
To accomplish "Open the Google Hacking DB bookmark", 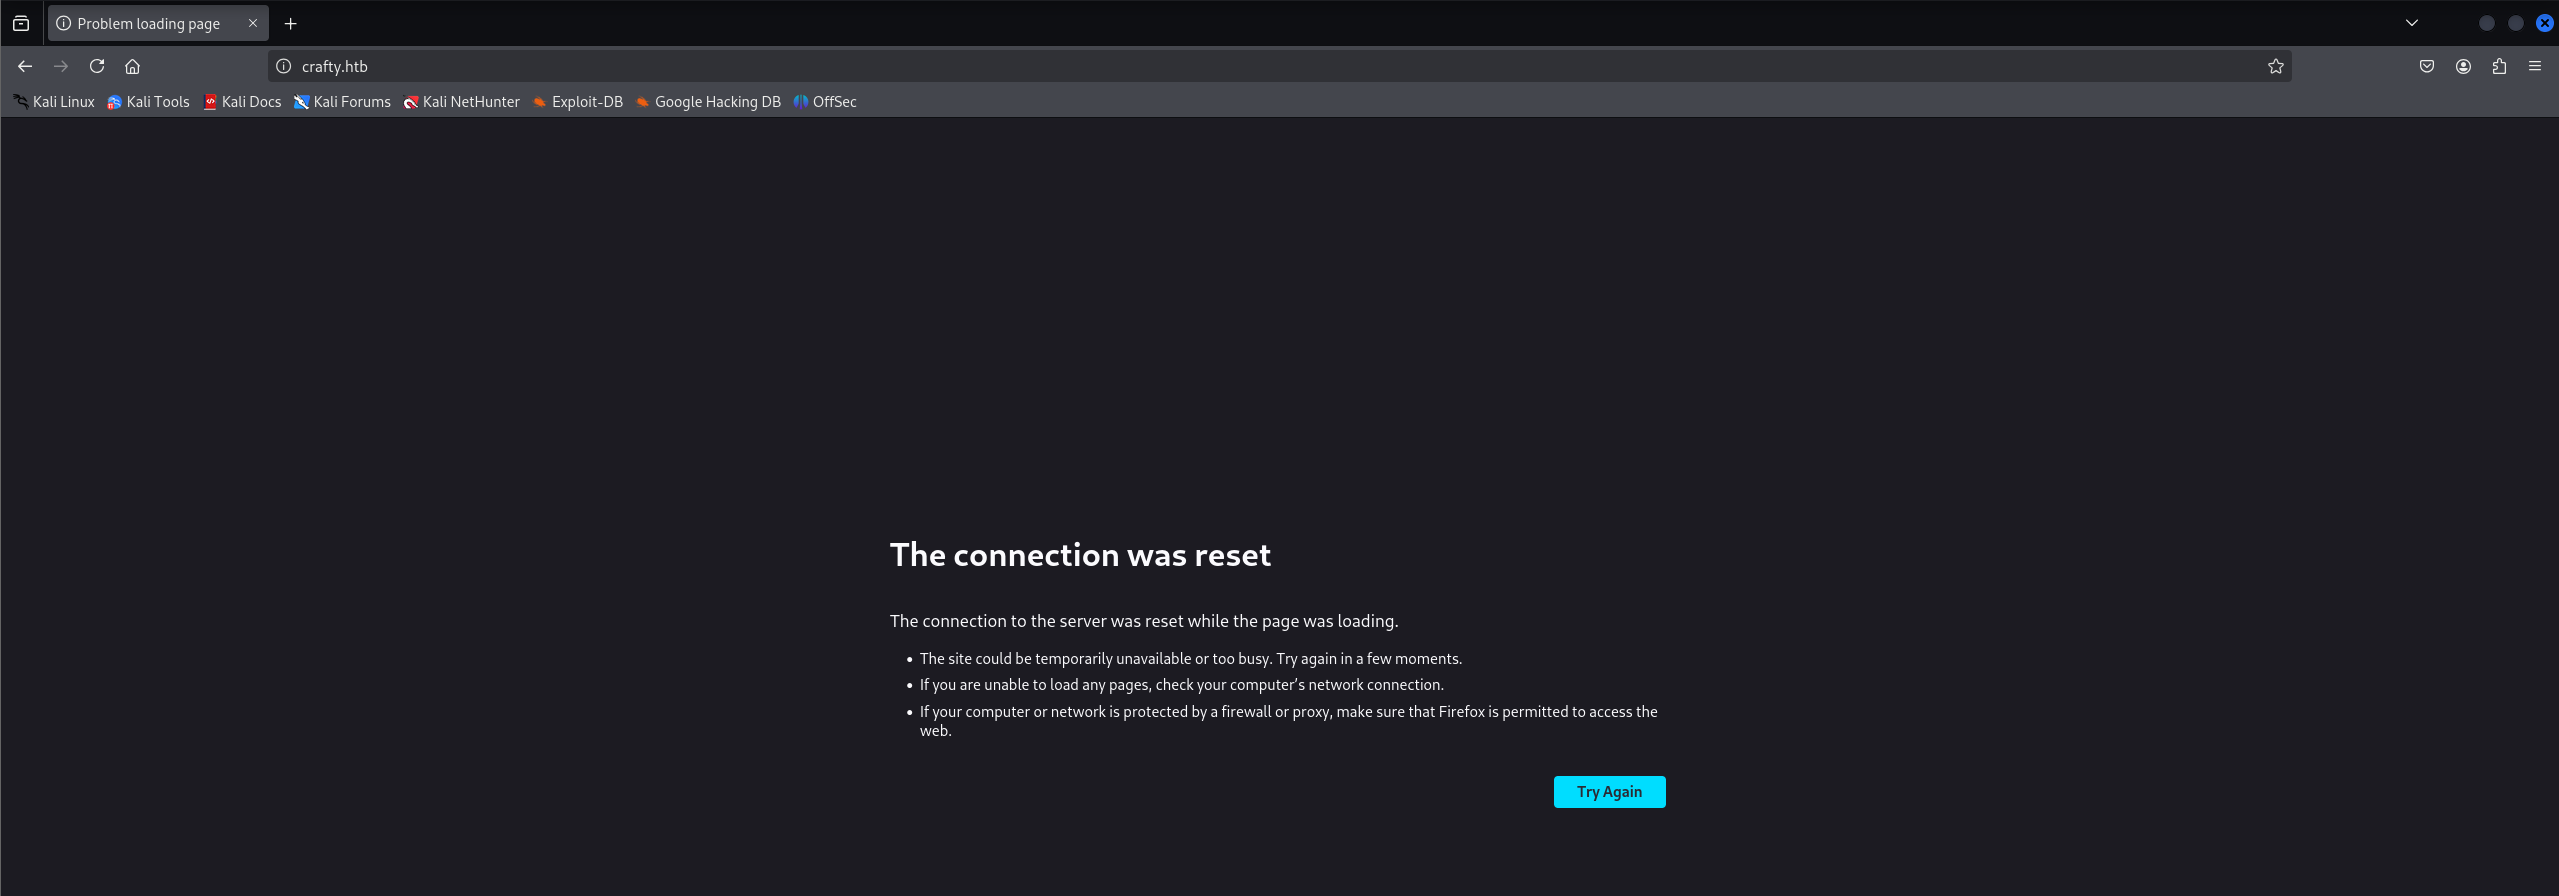I will click(708, 102).
